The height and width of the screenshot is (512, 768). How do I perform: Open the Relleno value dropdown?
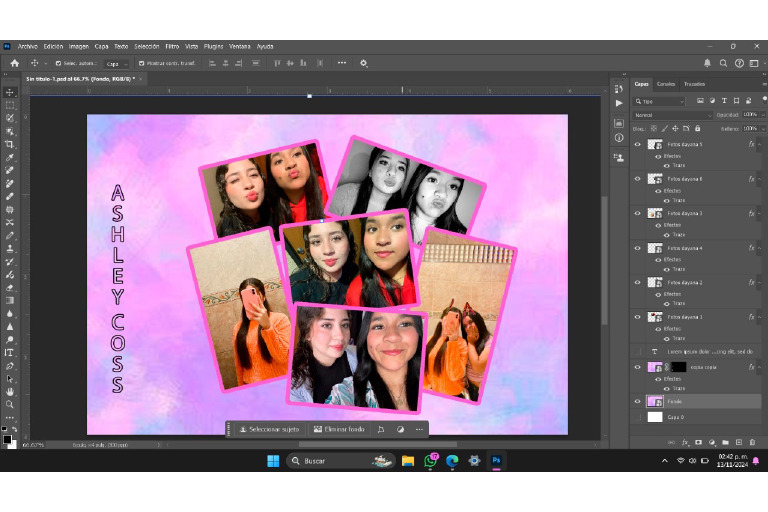click(763, 128)
